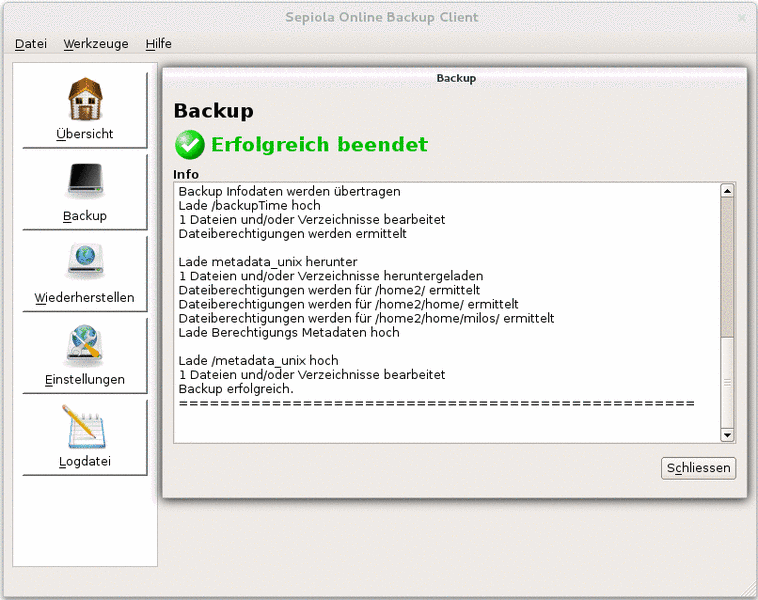Select log line 'Backup erfolgreich.'
The image size is (758, 600).
tap(236, 389)
